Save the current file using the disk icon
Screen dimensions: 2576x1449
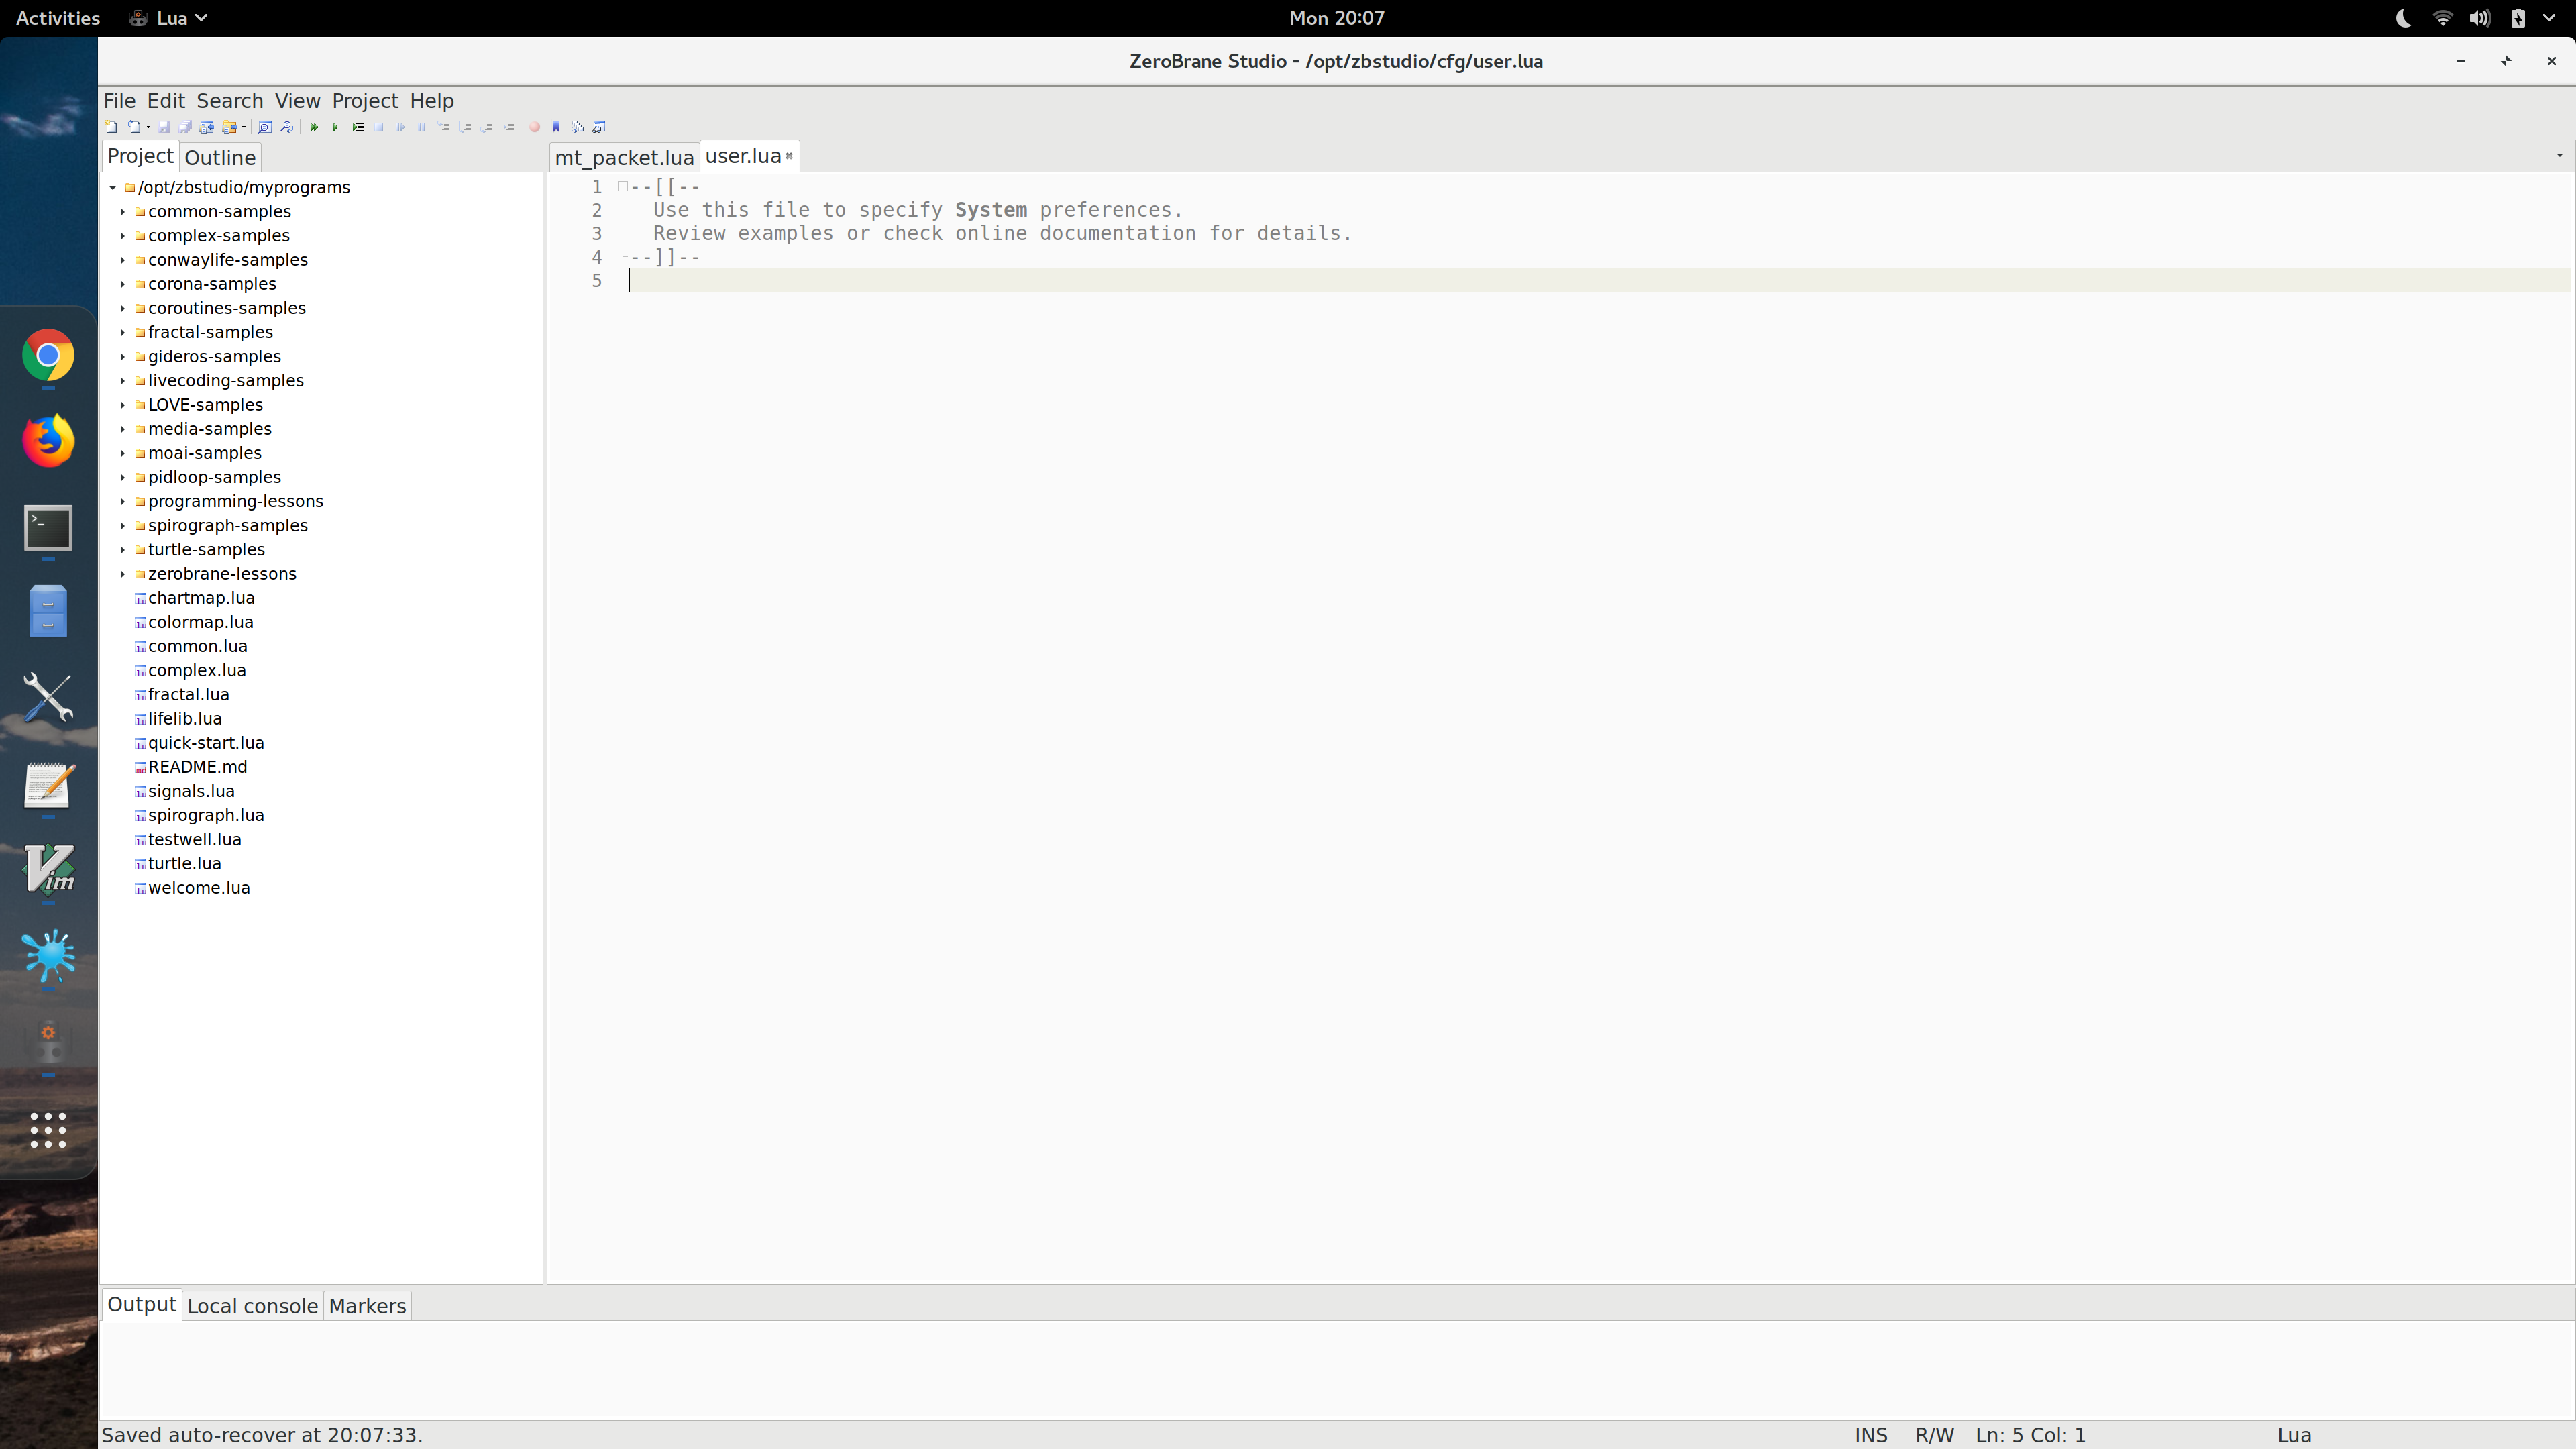click(164, 127)
